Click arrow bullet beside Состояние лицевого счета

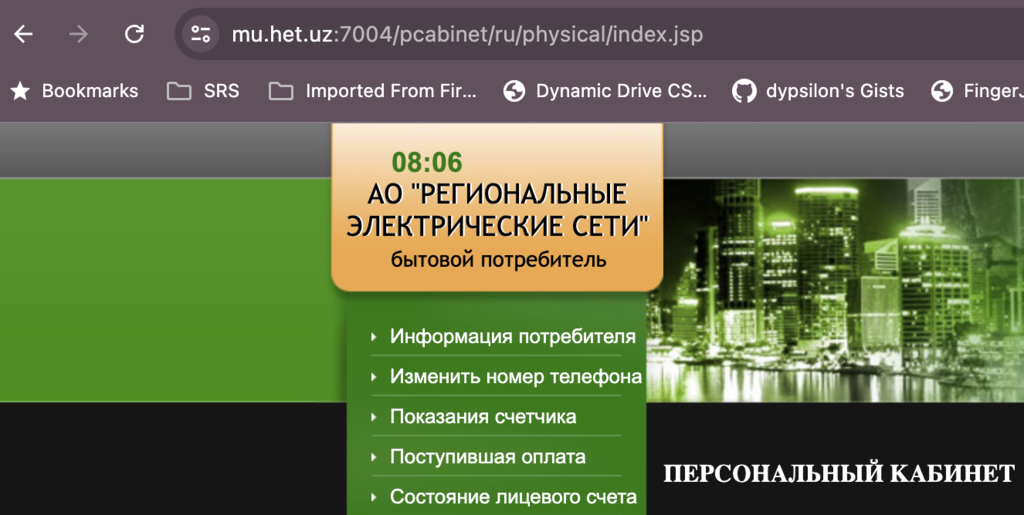pyautogui.click(x=374, y=497)
